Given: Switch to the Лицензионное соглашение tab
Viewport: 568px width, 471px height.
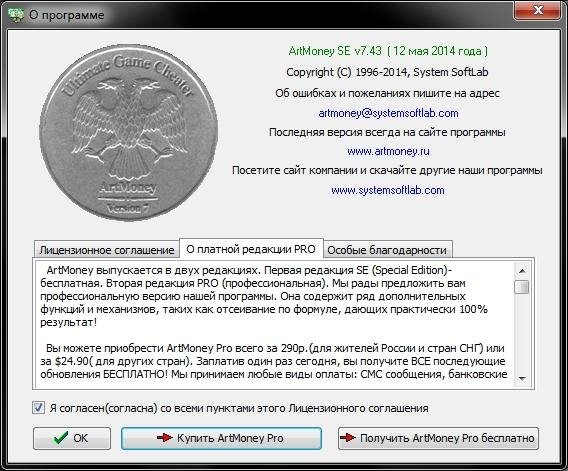Looking at the screenshot, I should pos(107,250).
